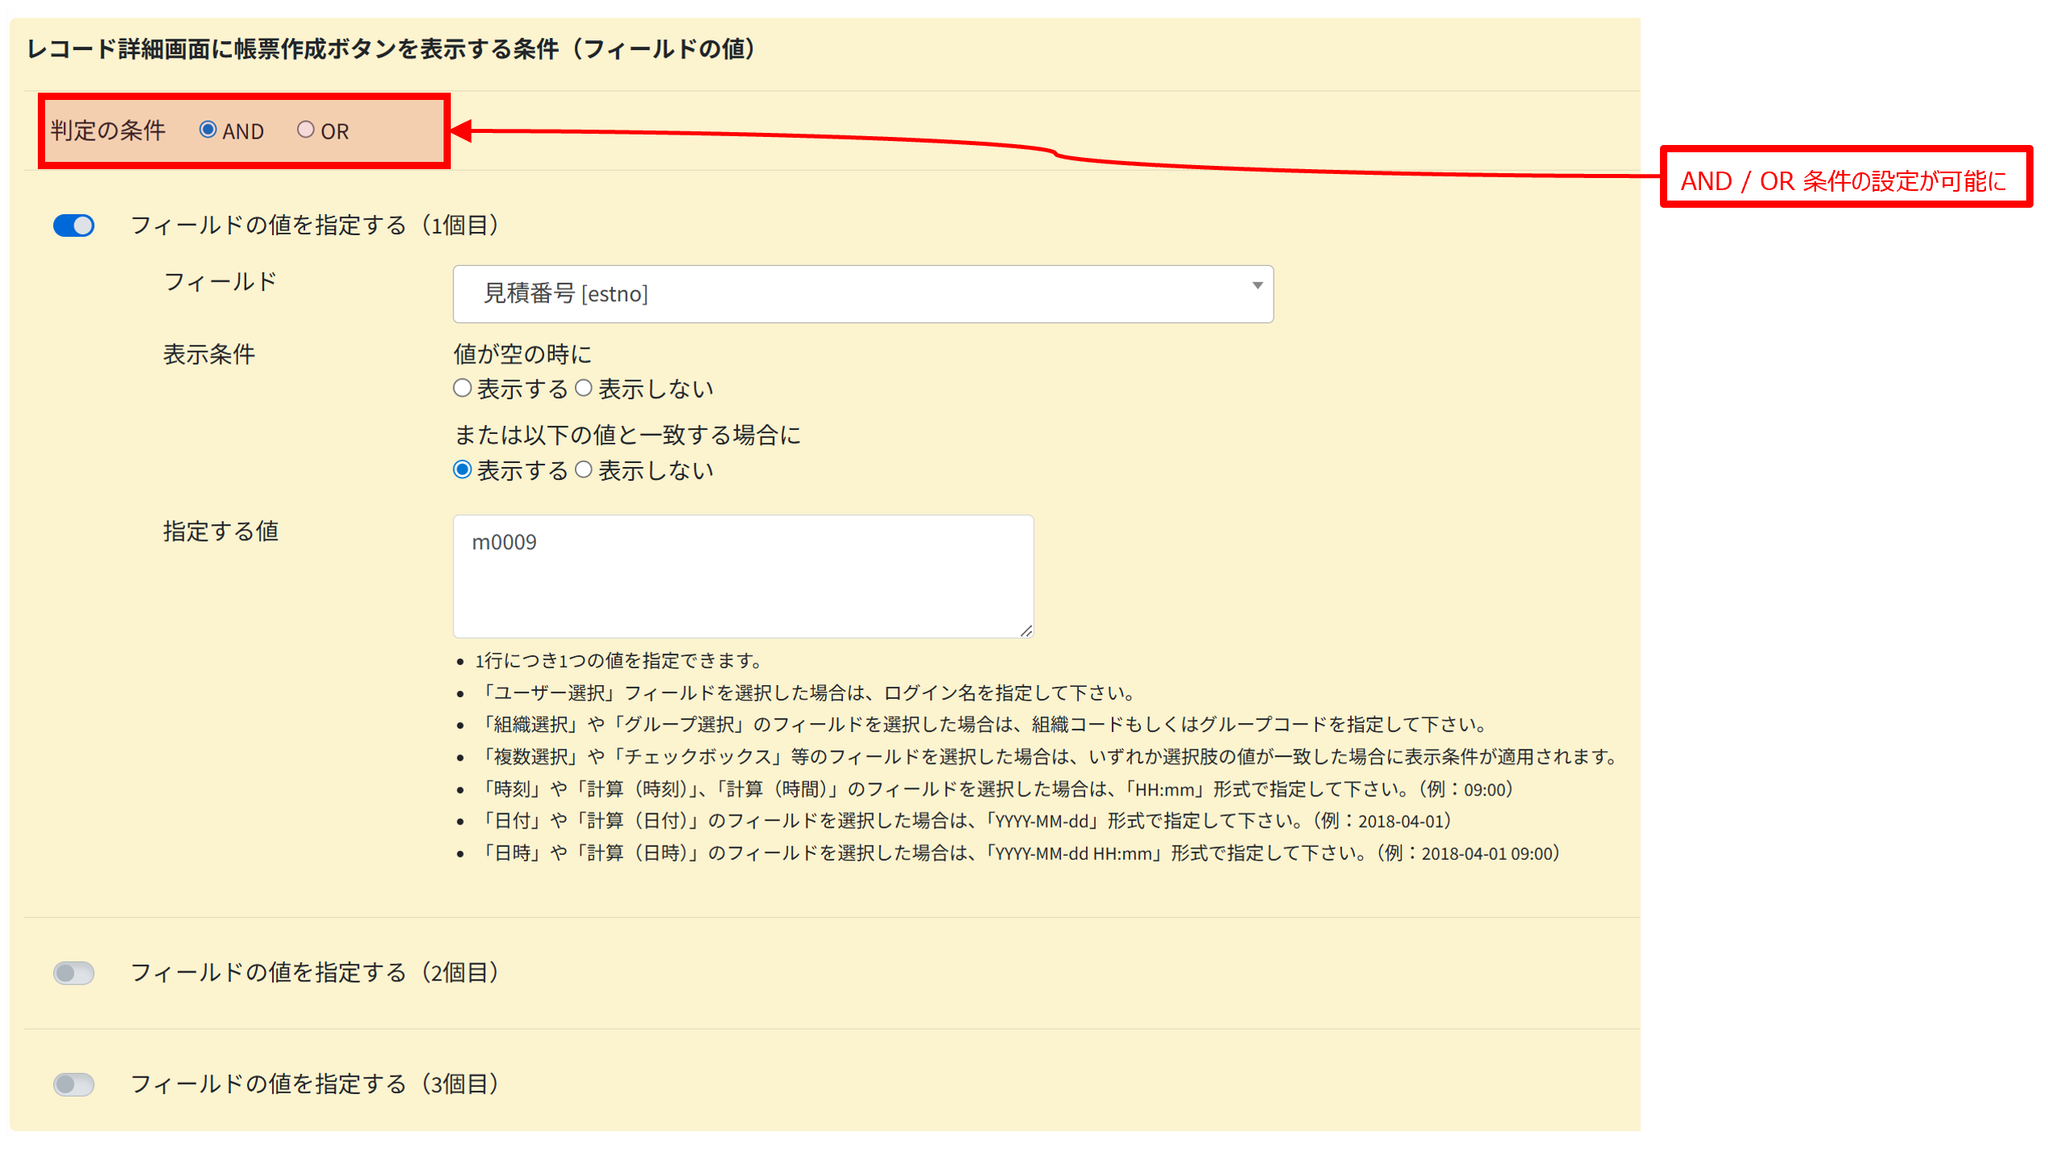Click the dropdown arrow of field selector

pyautogui.click(x=1257, y=286)
